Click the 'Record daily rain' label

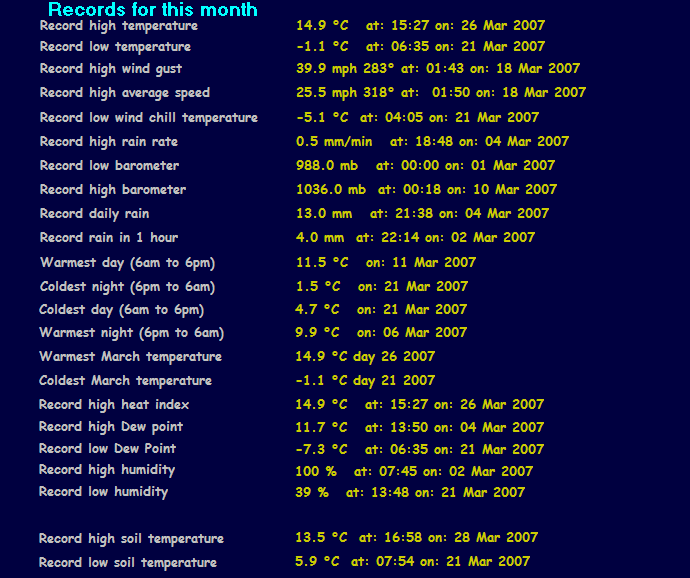tap(94, 214)
